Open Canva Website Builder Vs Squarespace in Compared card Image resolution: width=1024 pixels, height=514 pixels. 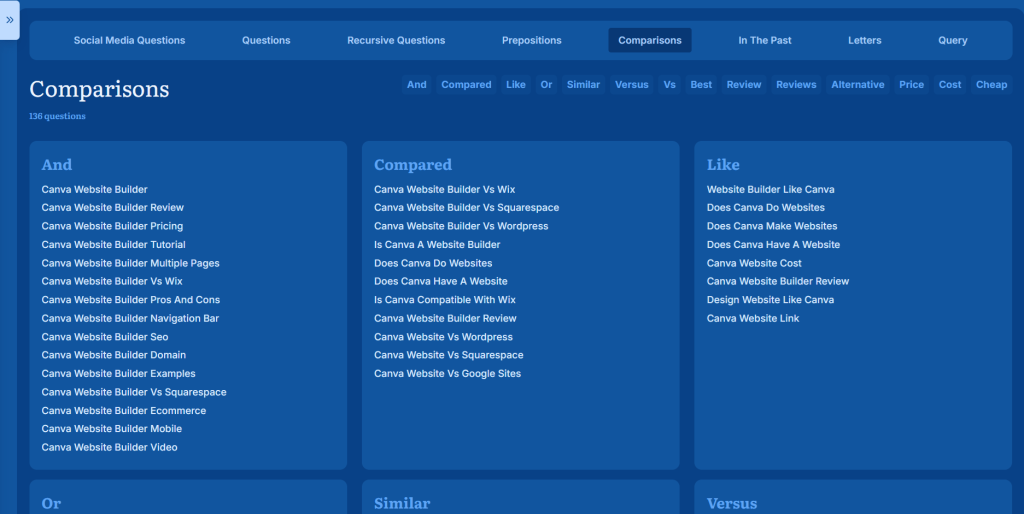[466, 208]
